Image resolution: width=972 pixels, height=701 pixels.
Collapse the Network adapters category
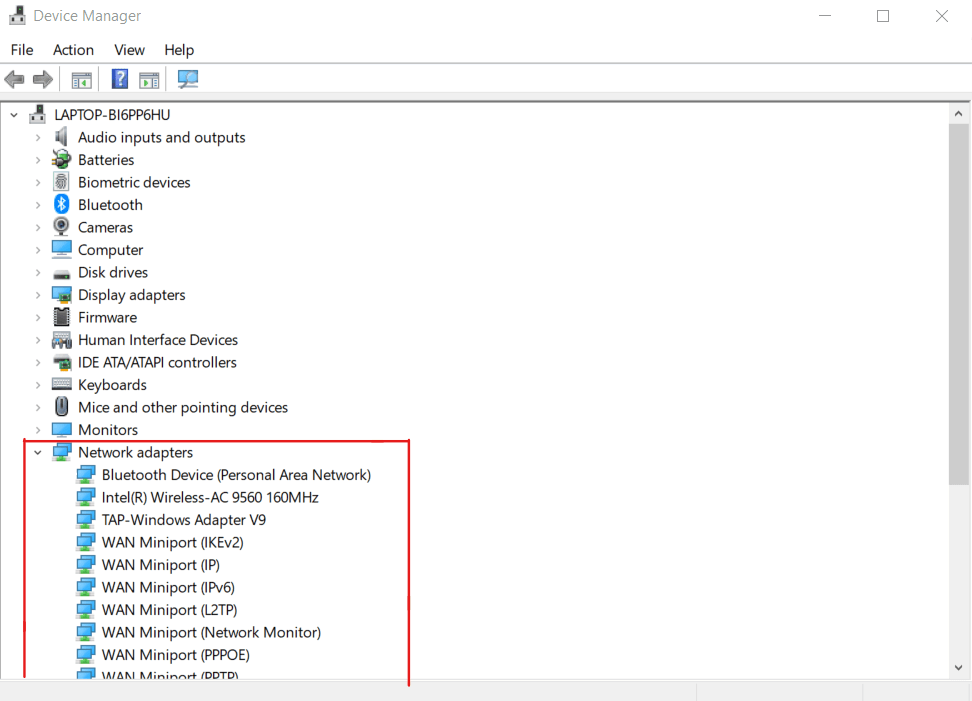click(38, 453)
